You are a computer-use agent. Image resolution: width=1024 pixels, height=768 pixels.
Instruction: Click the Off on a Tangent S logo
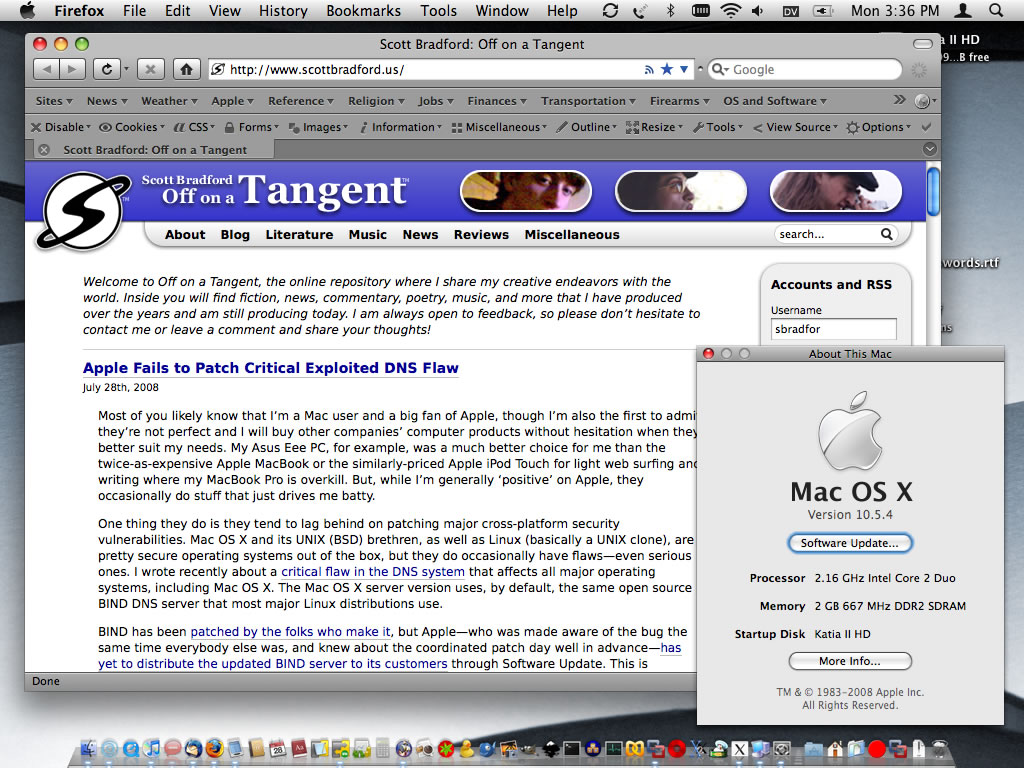[83, 209]
